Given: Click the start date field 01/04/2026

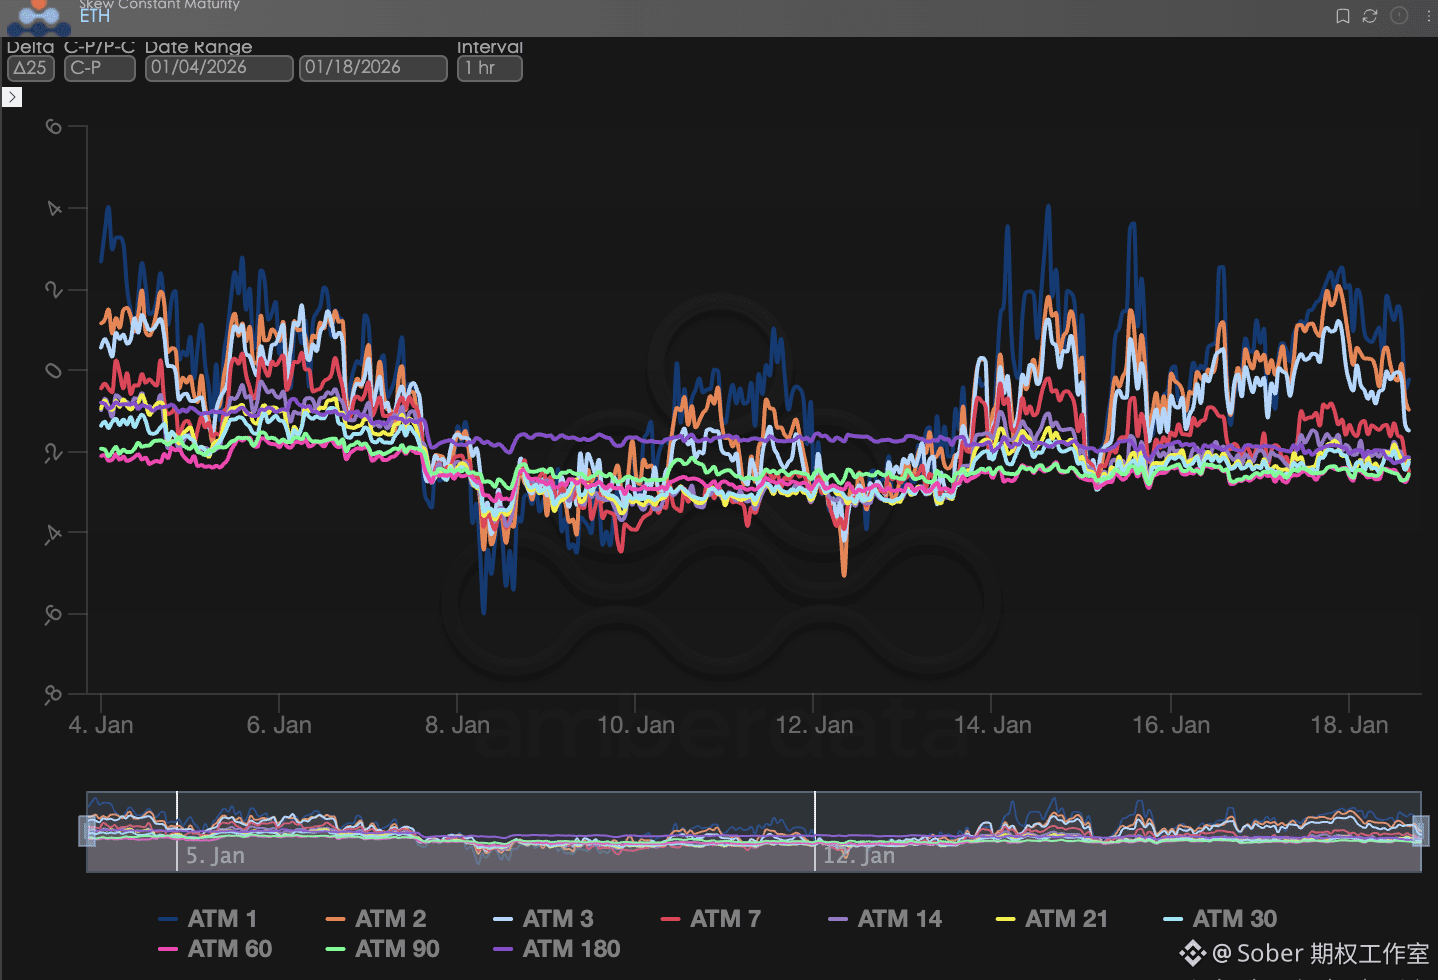Looking at the screenshot, I should [x=219, y=68].
